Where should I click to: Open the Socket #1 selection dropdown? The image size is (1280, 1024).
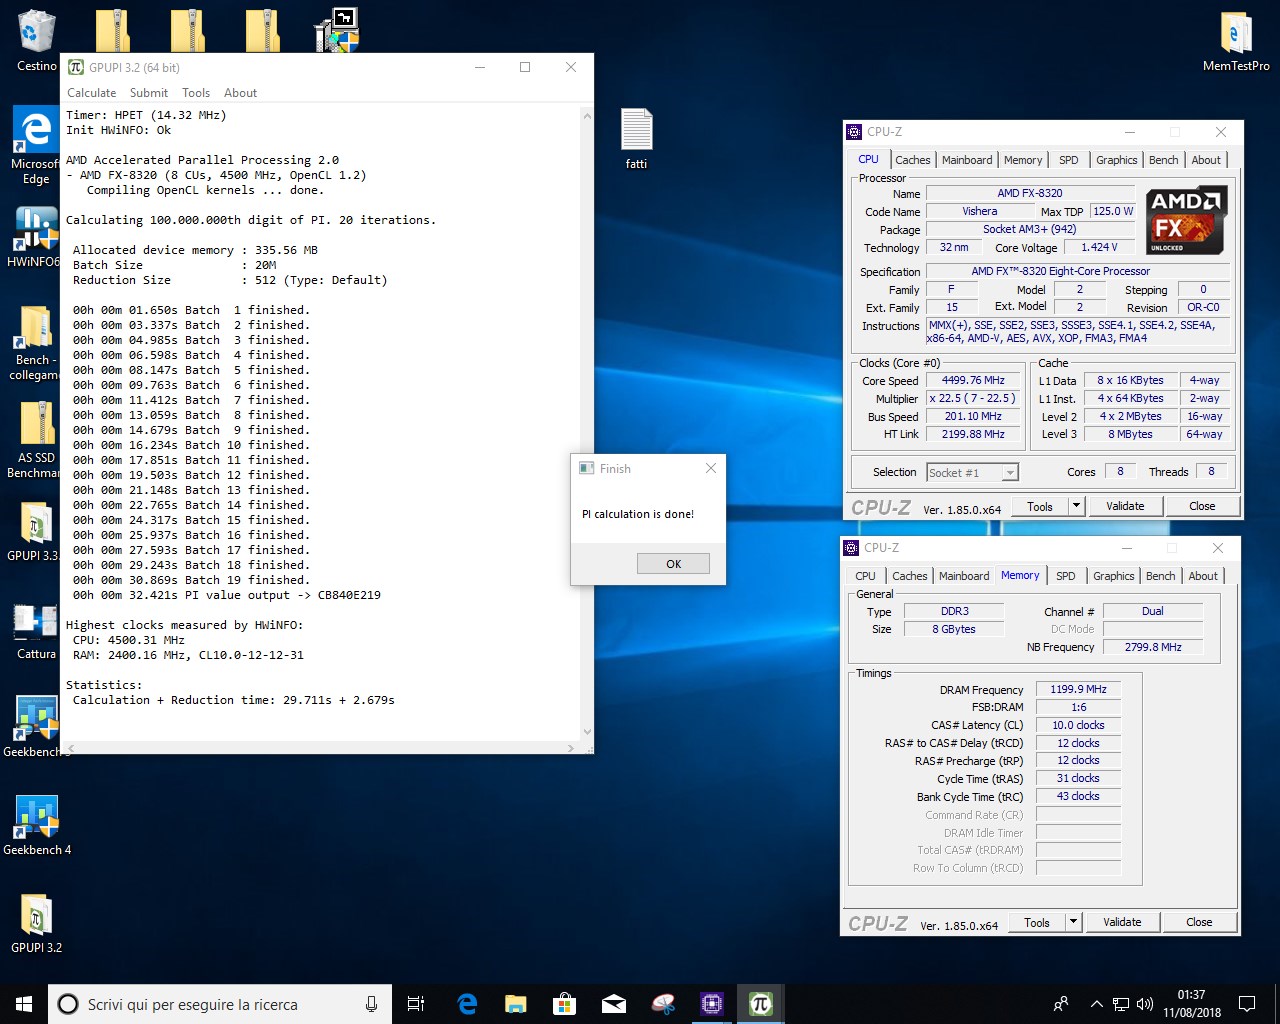point(972,472)
